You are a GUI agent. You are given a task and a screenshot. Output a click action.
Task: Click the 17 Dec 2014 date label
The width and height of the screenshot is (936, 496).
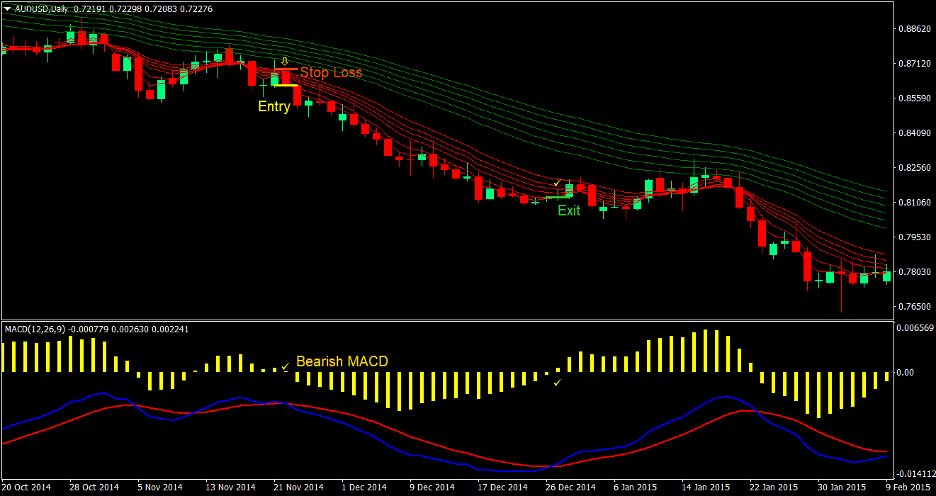pyautogui.click(x=503, y=486)
